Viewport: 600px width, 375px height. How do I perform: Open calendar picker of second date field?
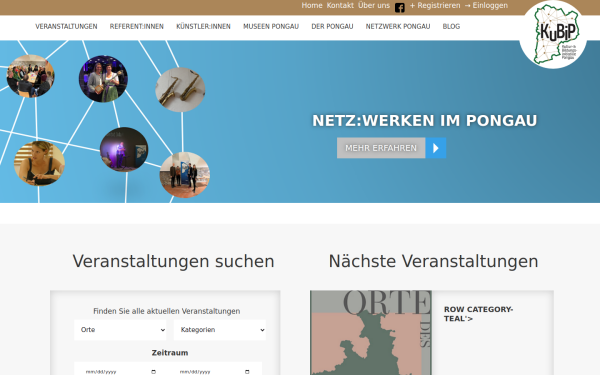tap(247, 372)
